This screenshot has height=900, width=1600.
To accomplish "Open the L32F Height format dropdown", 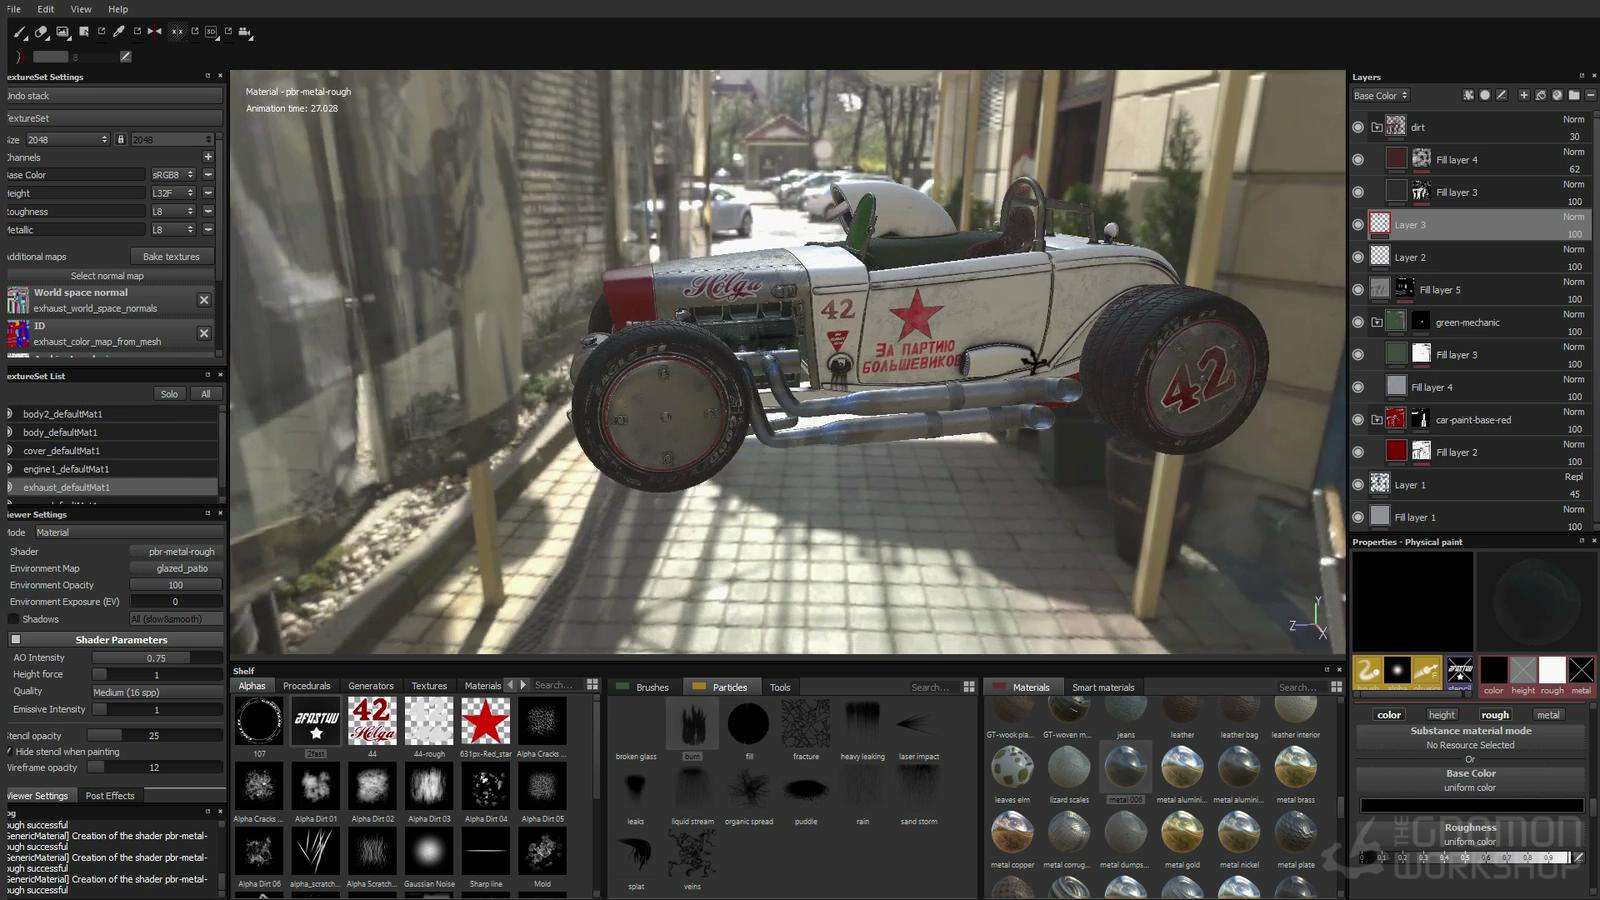I will 172,193.
